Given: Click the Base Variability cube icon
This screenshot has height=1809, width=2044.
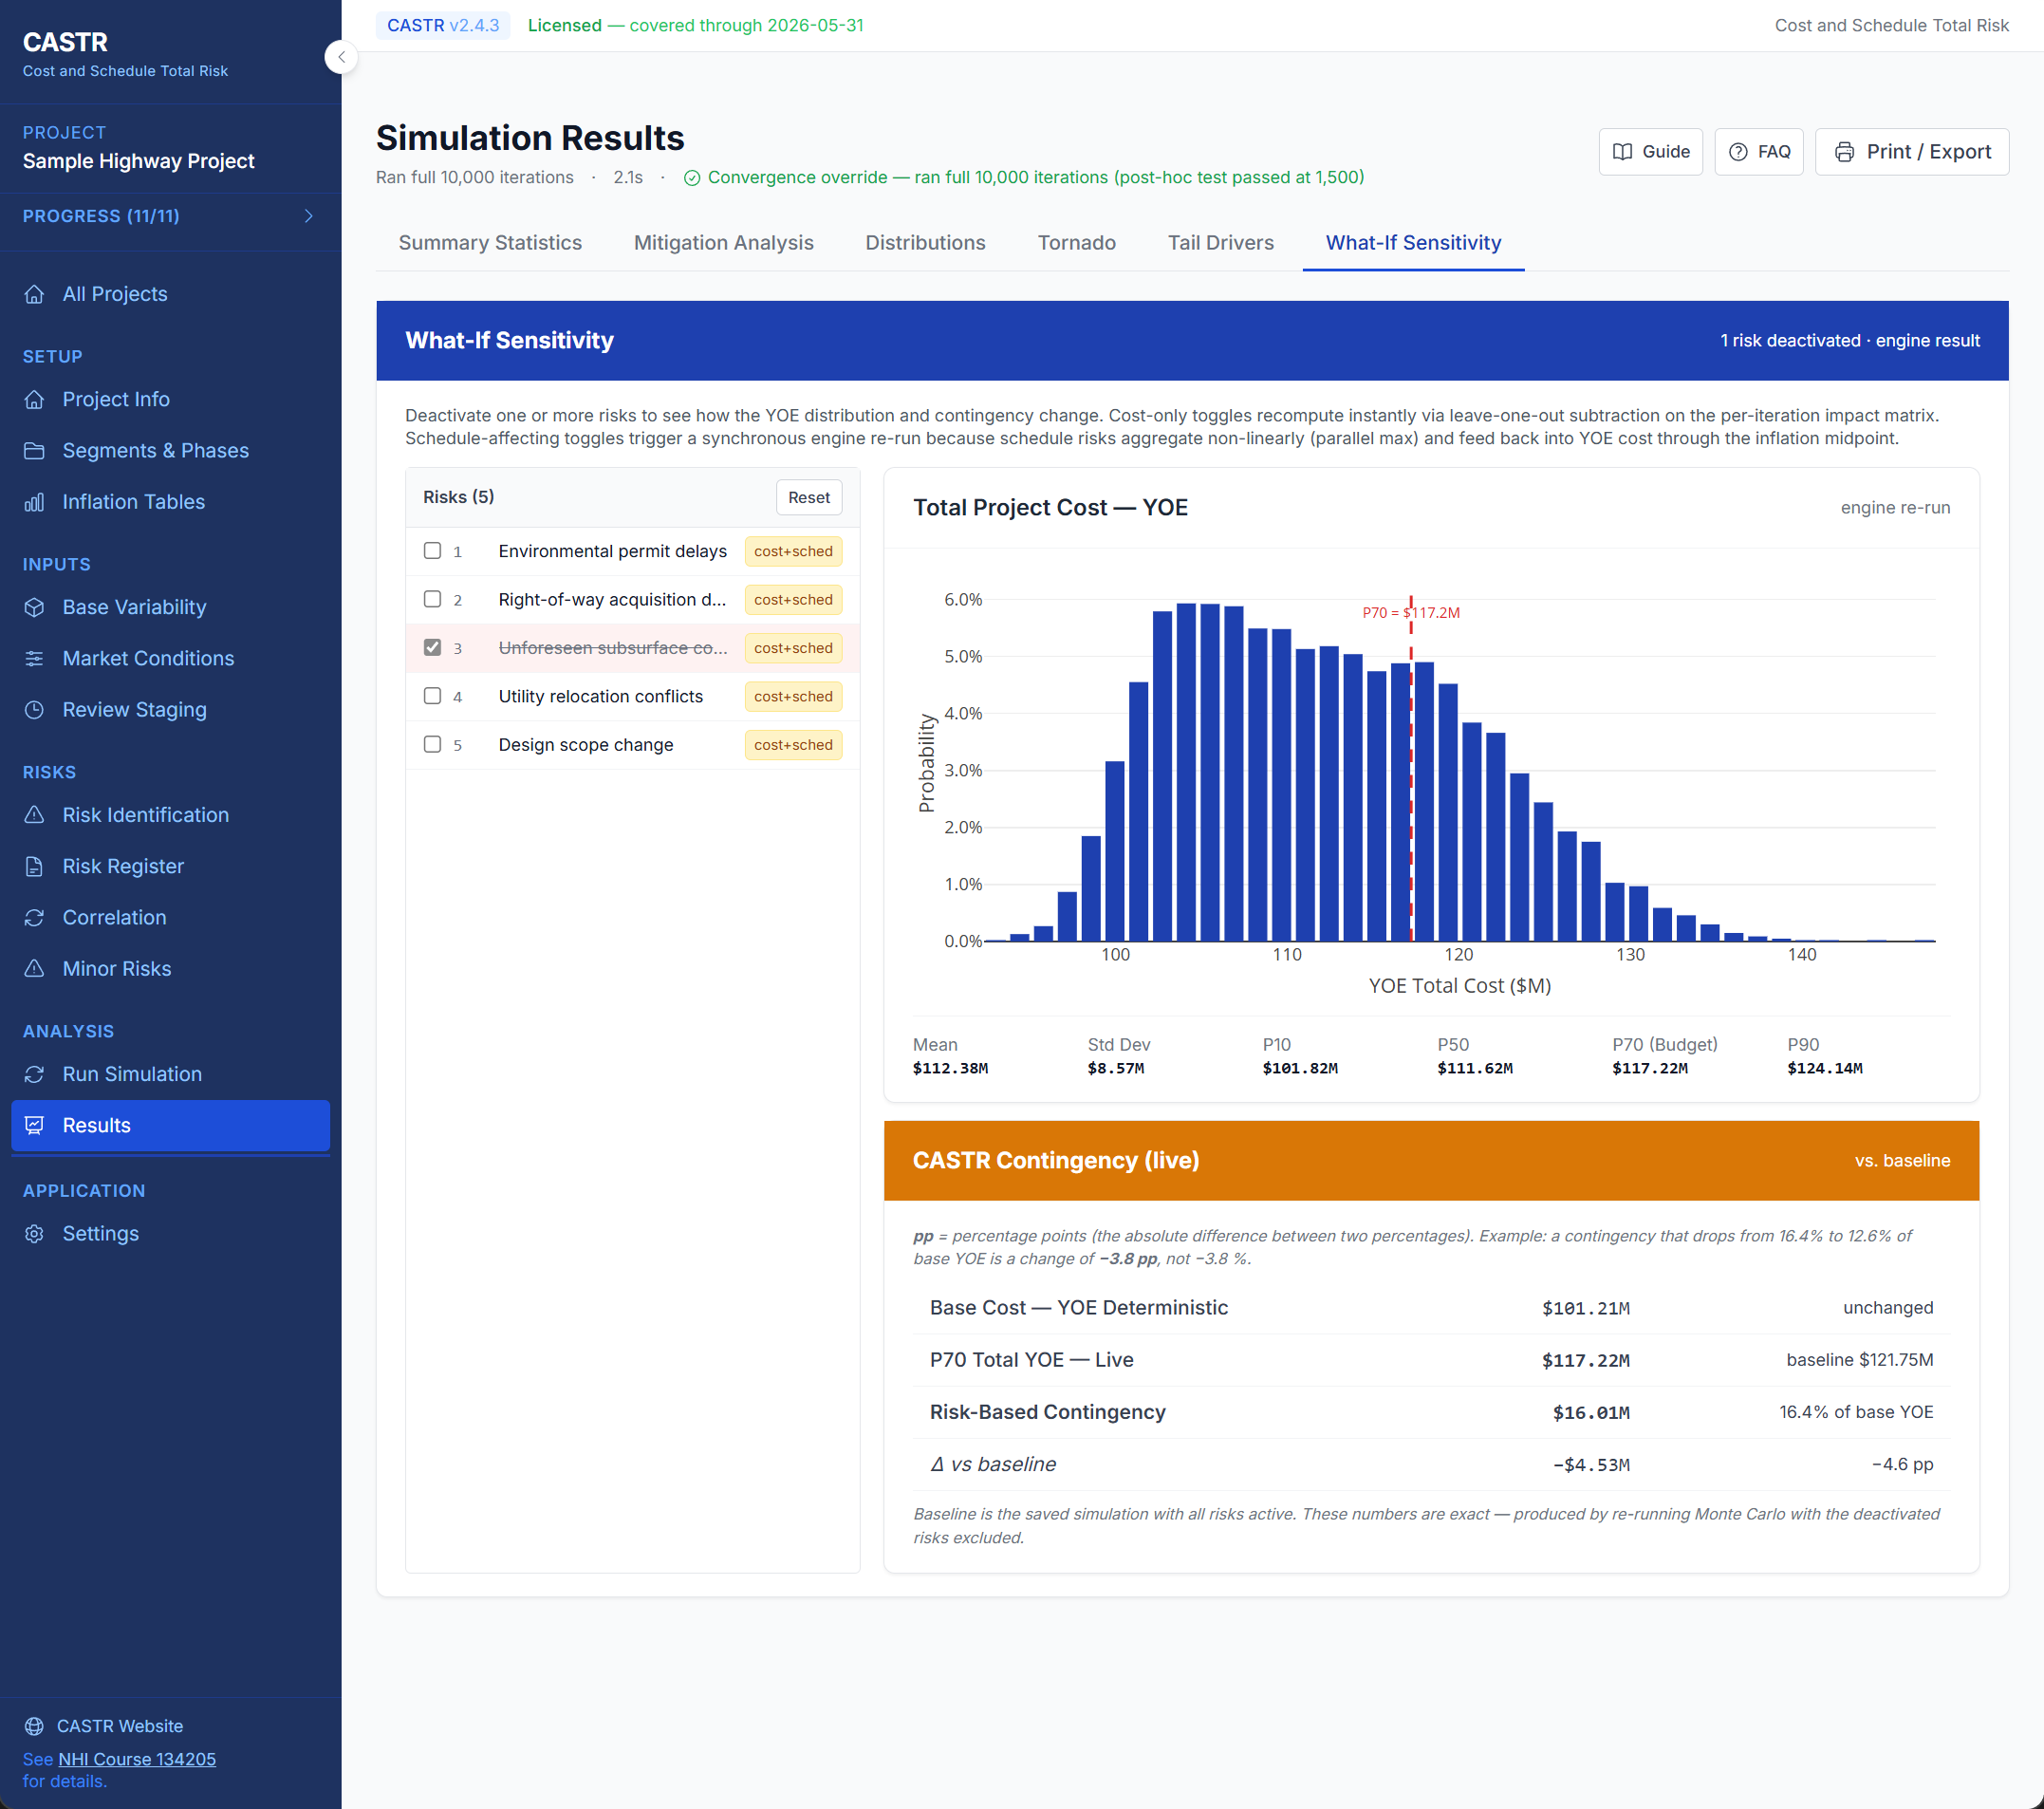Looking at the screenshot, I should (x=34, y=607).
